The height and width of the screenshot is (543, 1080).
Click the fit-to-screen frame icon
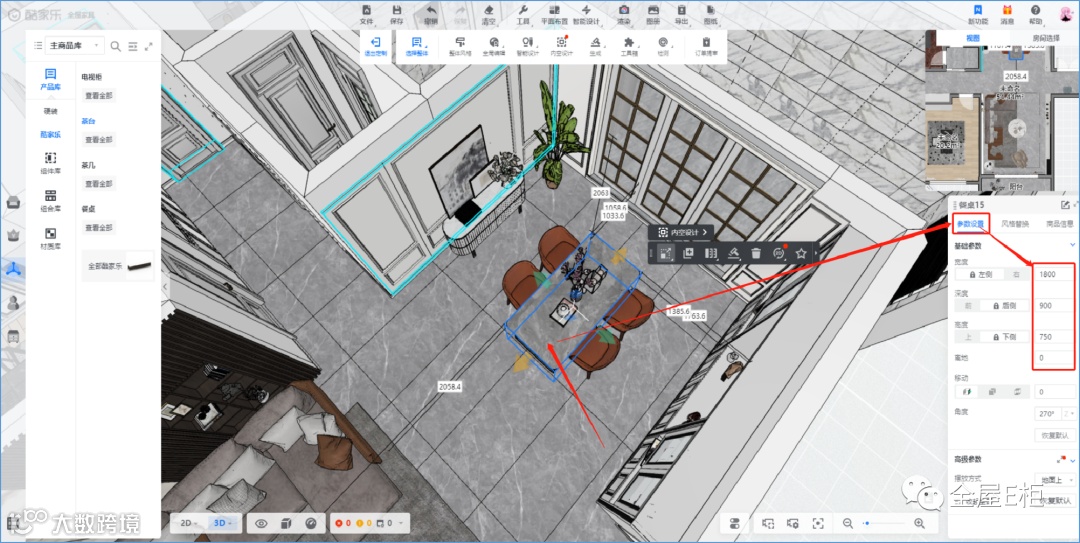[818, 524]
